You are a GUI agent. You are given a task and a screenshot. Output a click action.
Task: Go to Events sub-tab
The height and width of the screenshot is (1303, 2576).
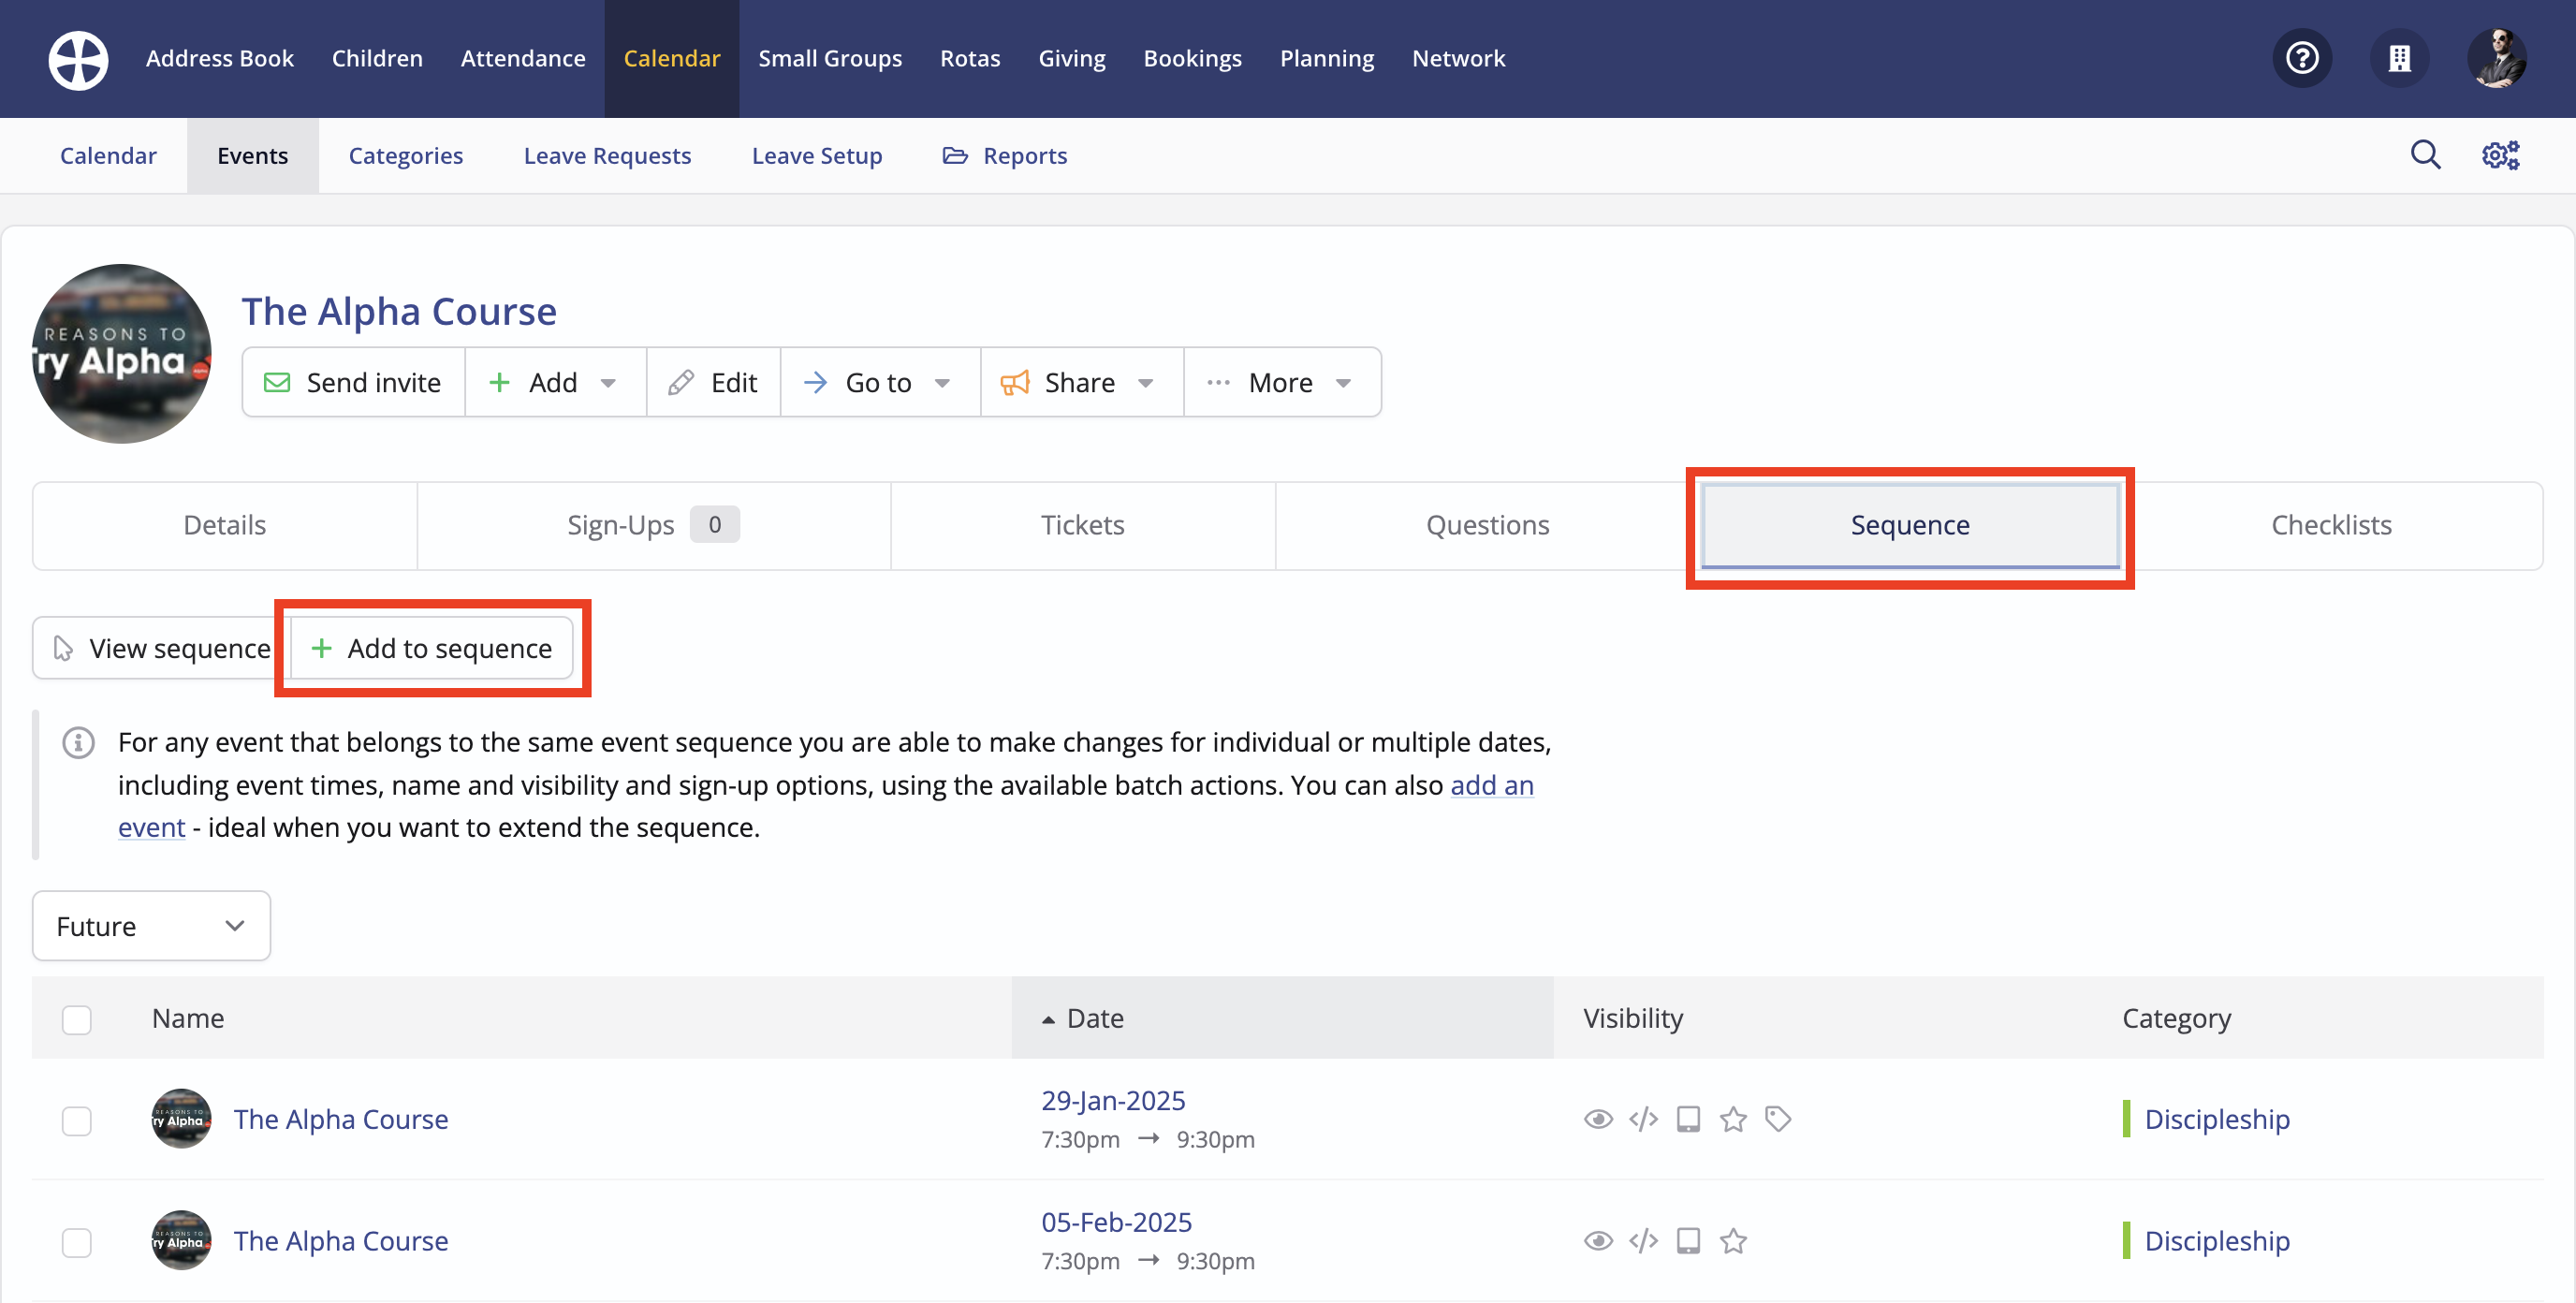coord(253,155)
